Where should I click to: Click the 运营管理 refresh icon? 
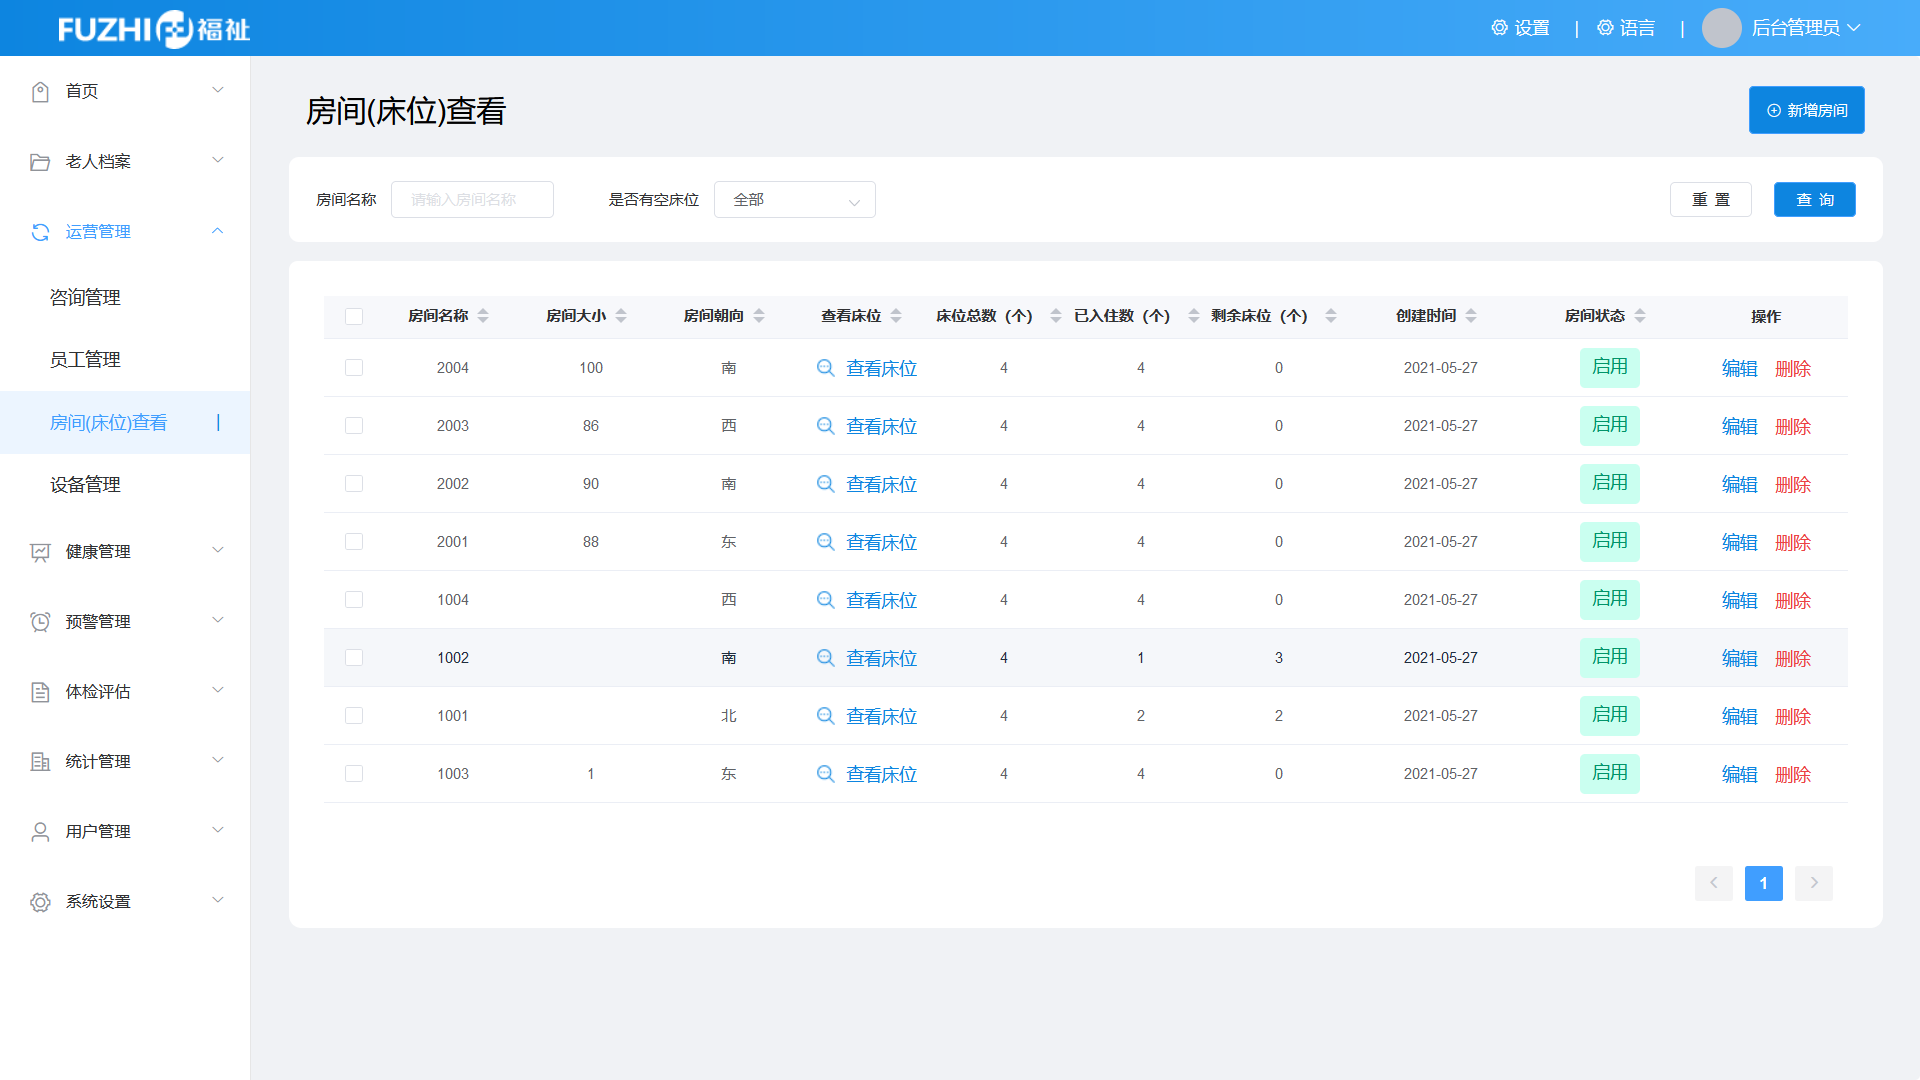40,232
